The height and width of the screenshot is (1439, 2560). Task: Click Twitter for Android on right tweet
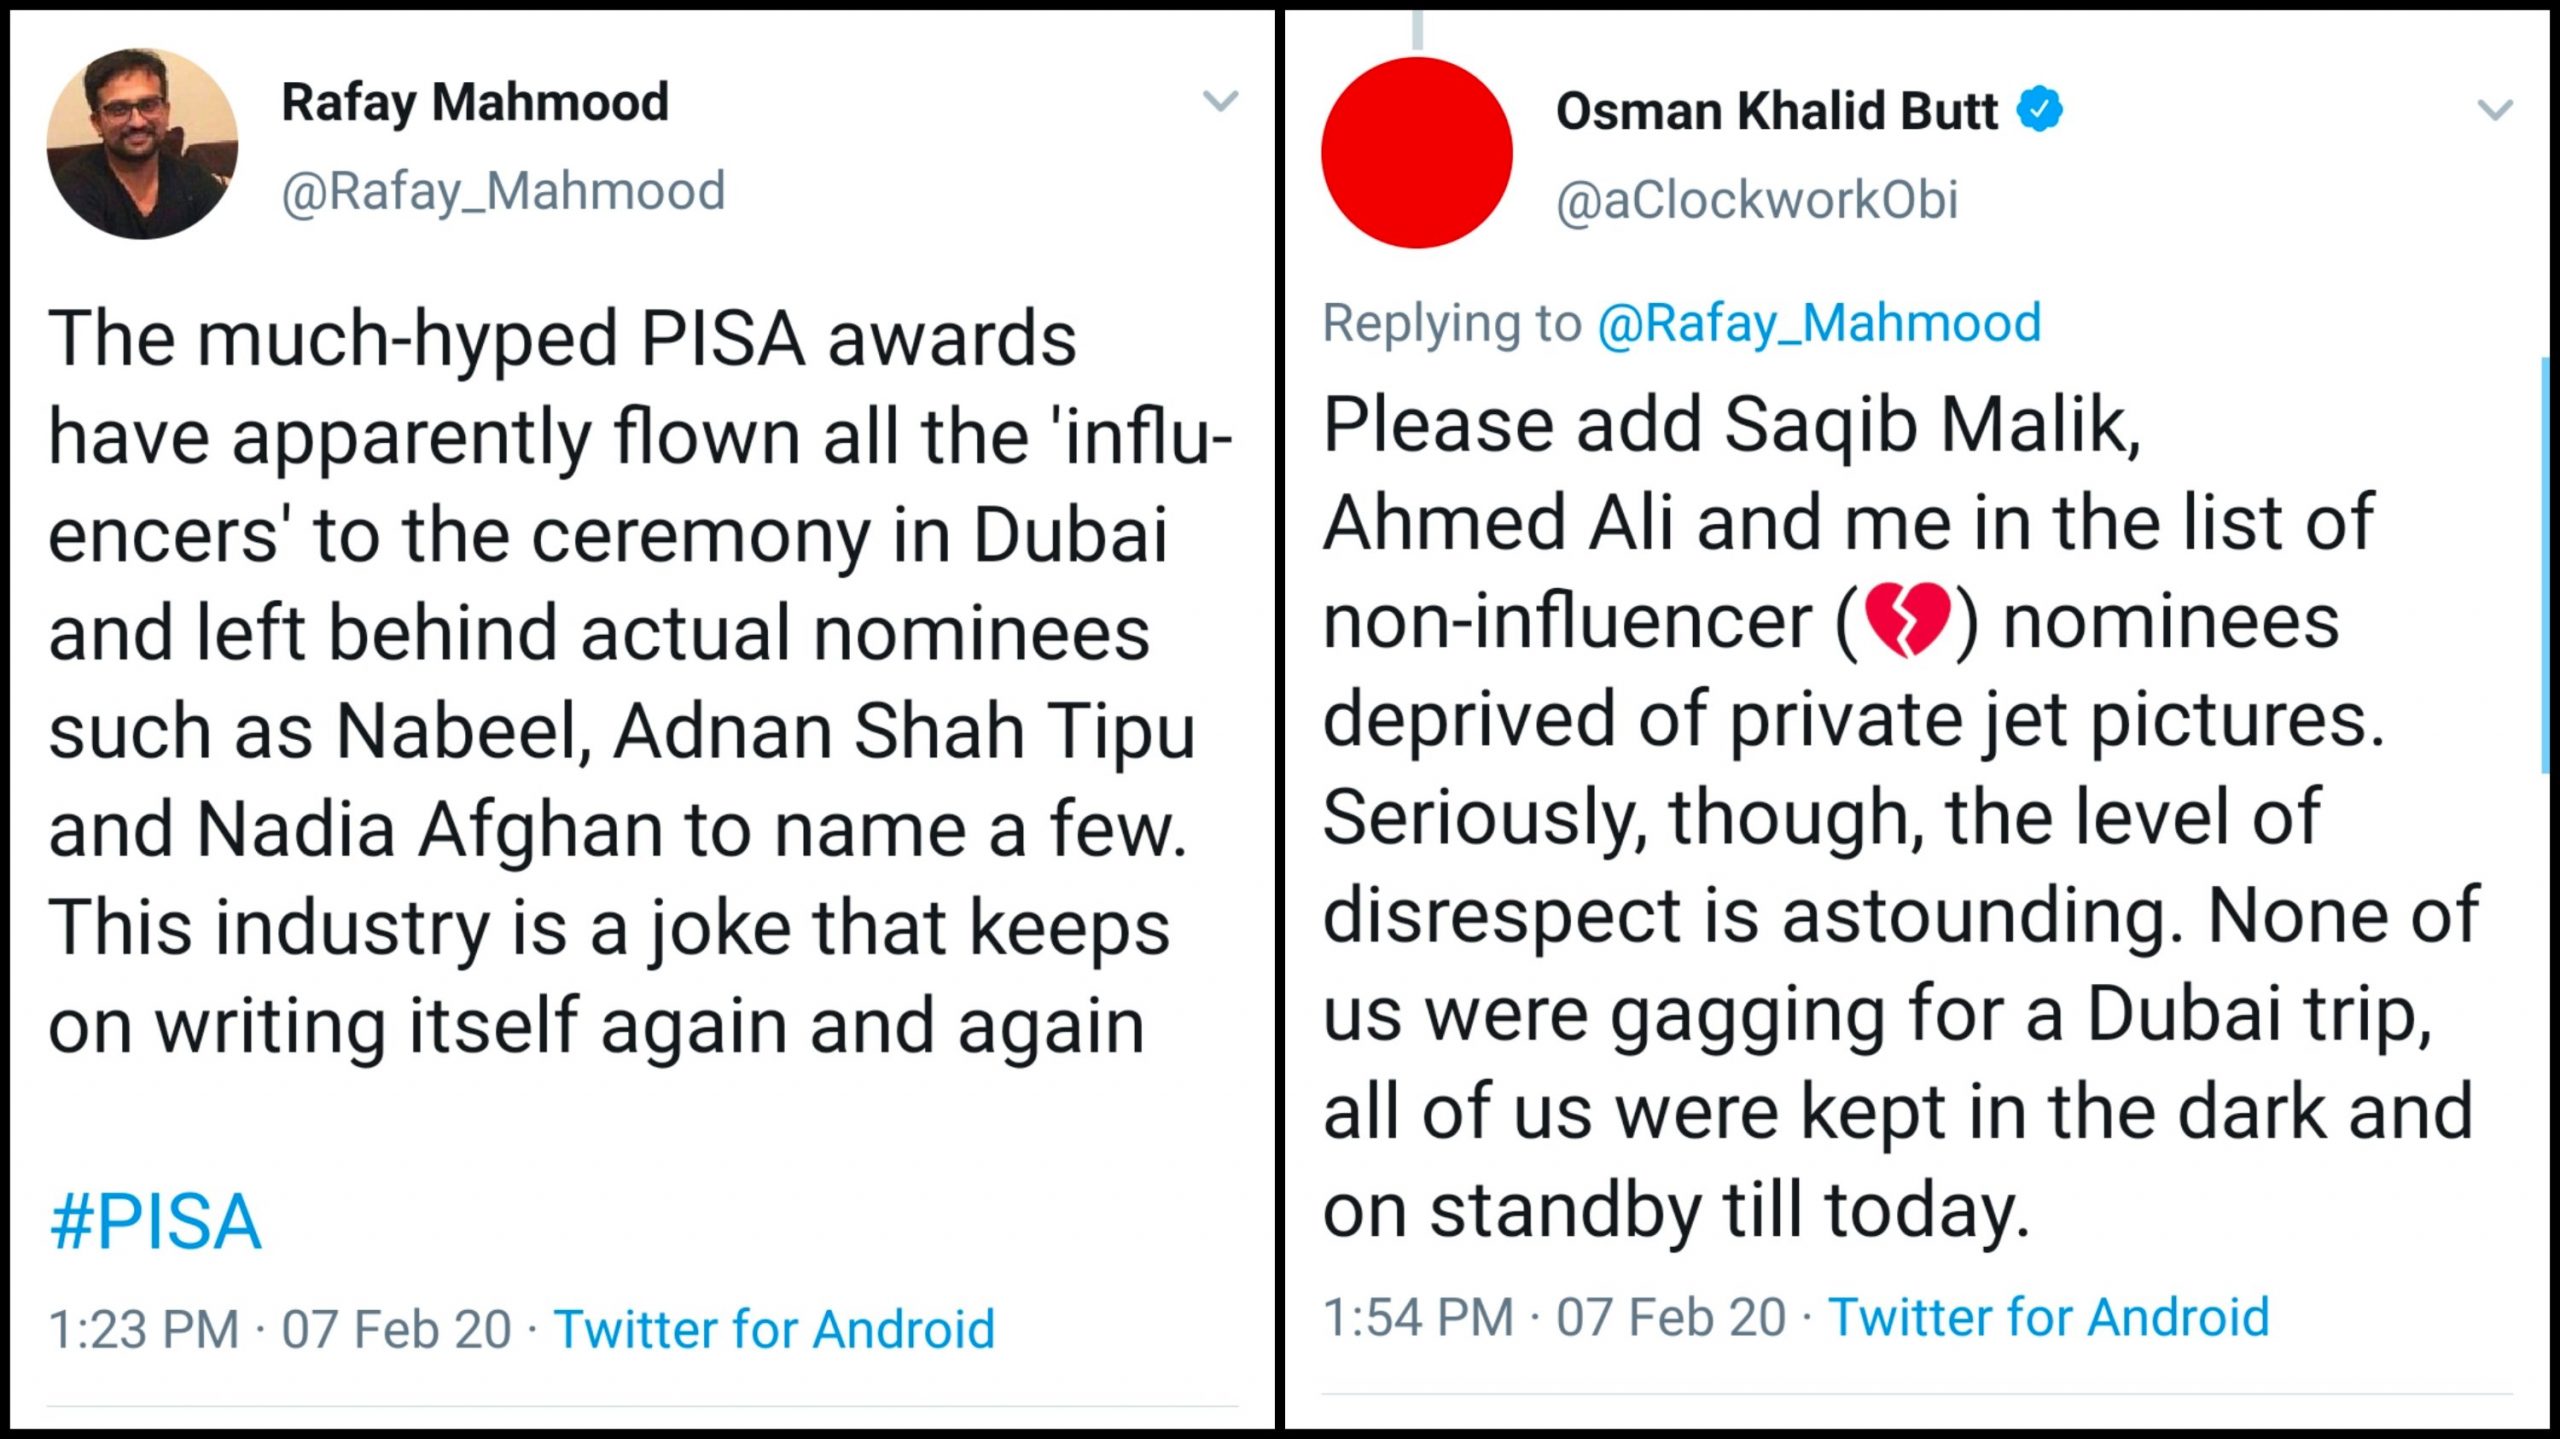[2049, 1317]
